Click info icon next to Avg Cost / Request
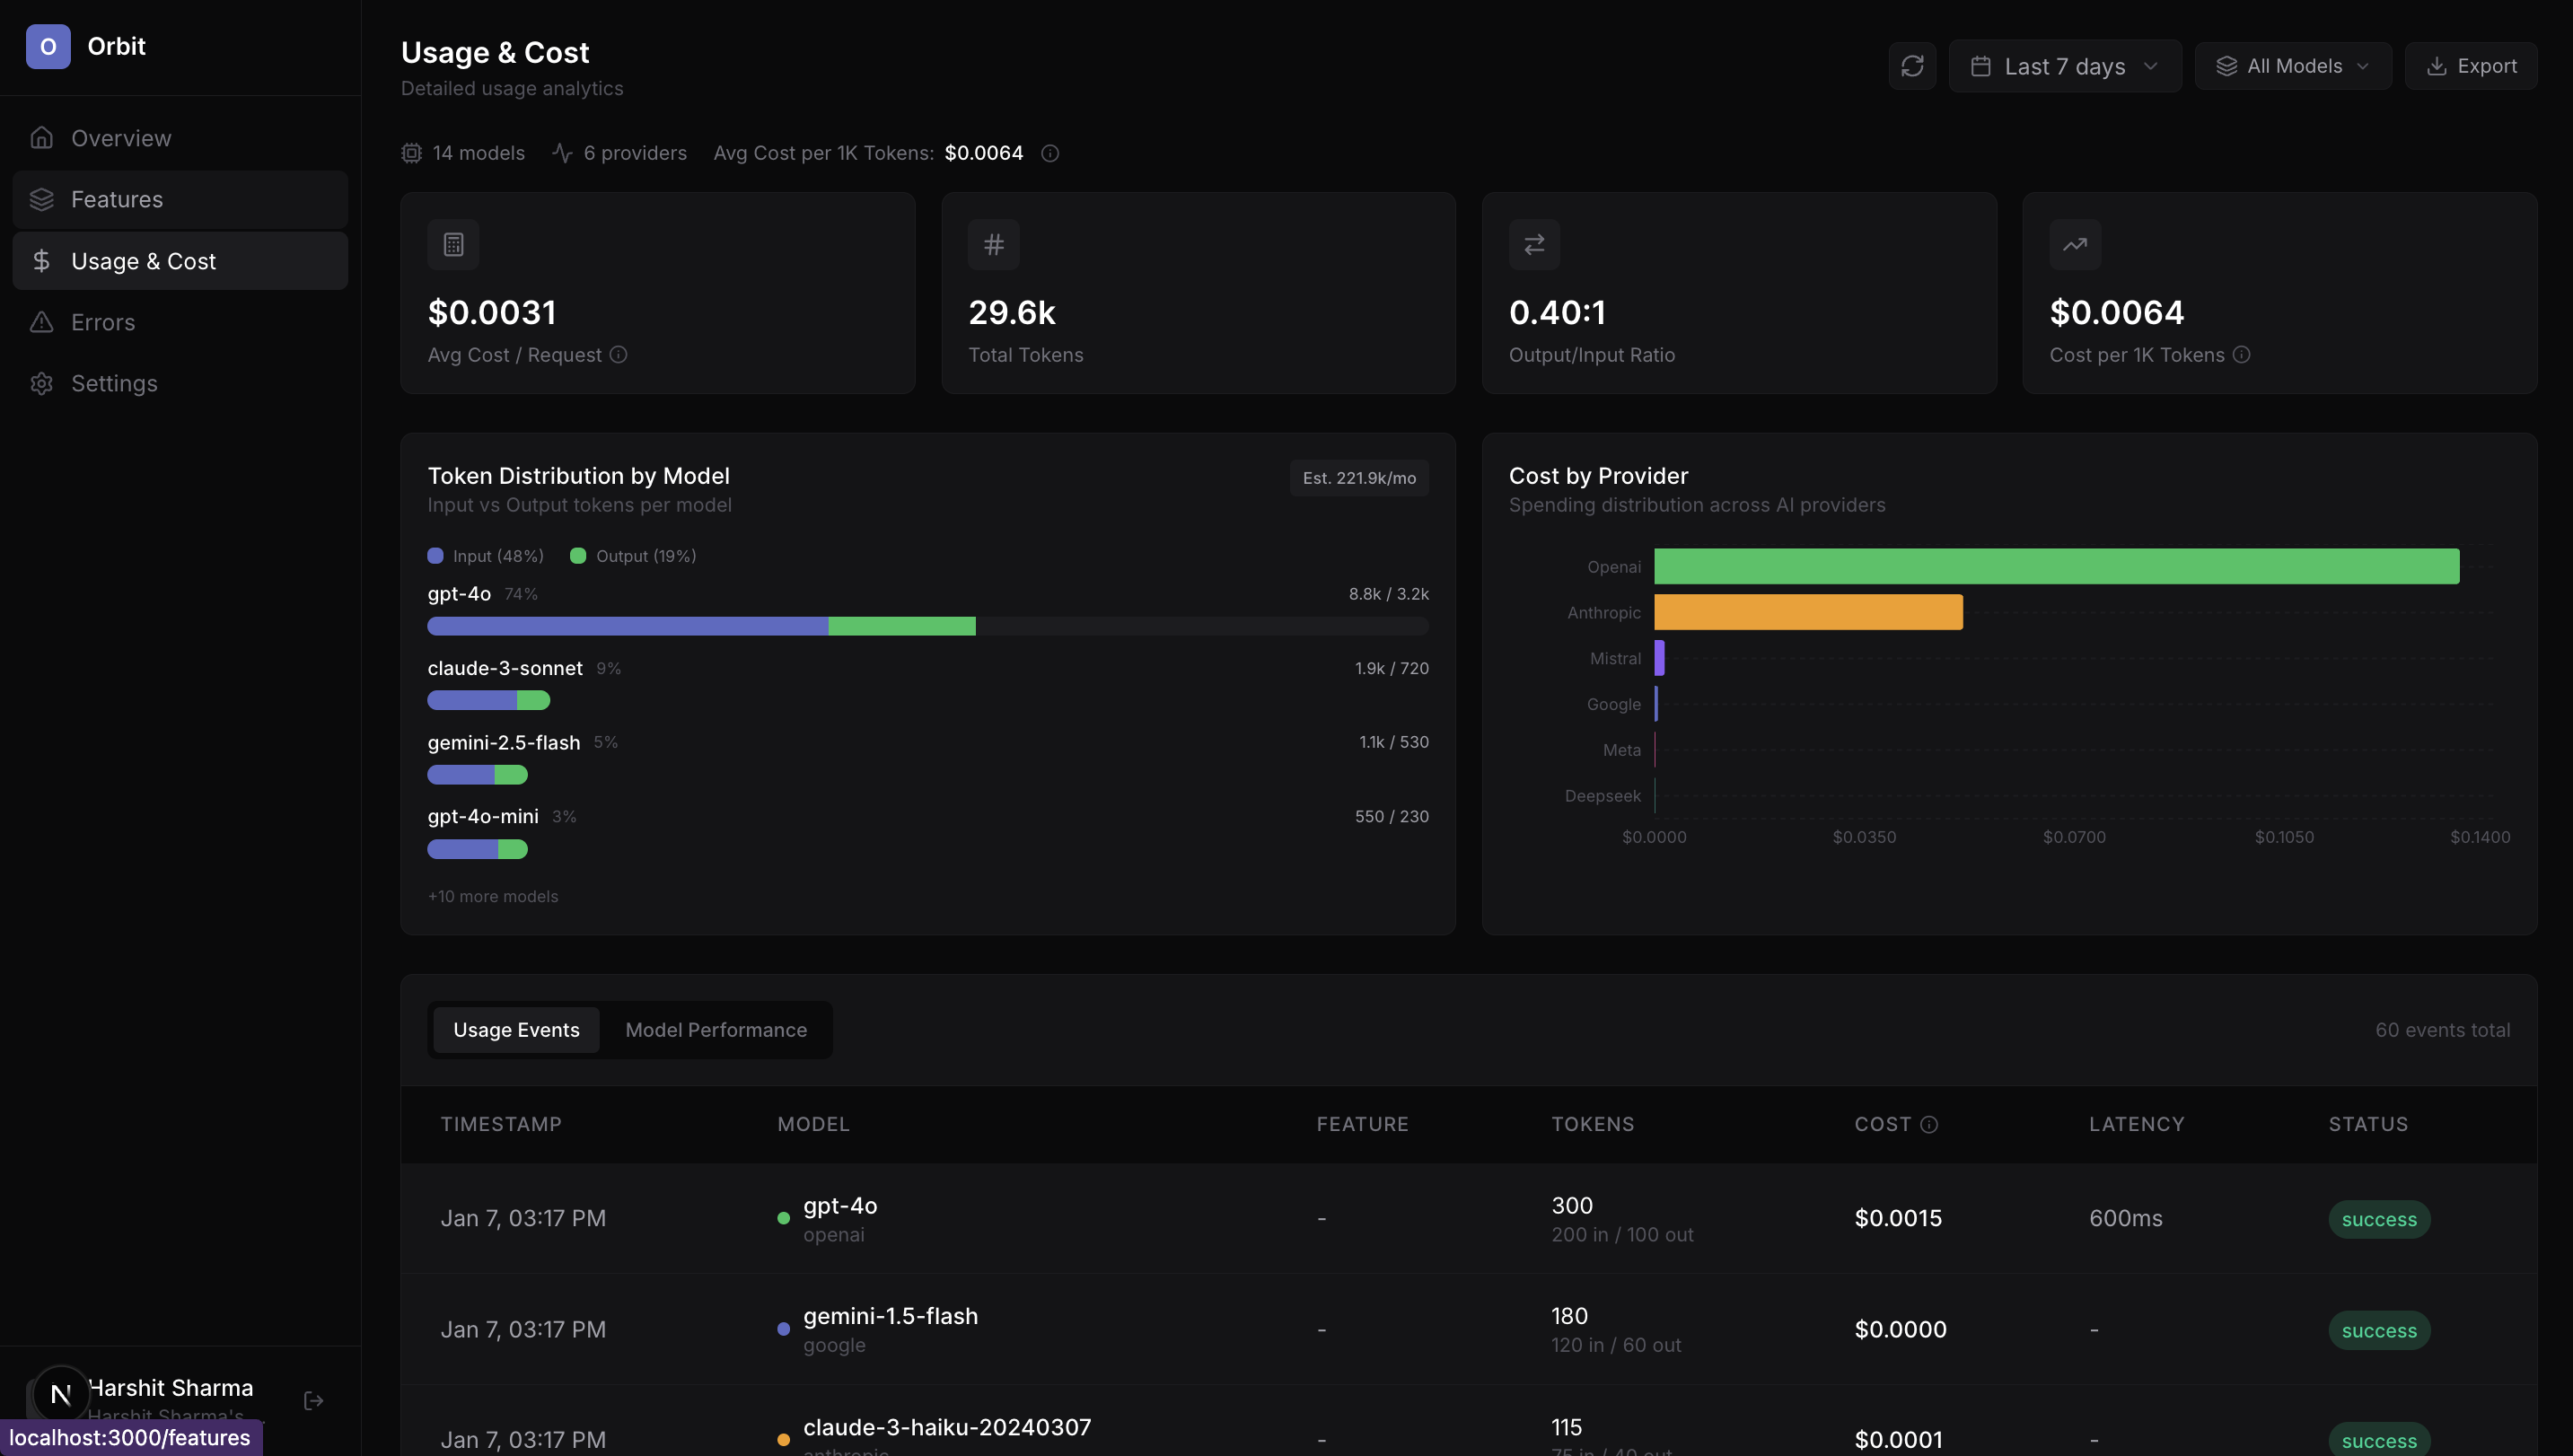This screenshot has width=2573, height=1456. pos(618,355)
